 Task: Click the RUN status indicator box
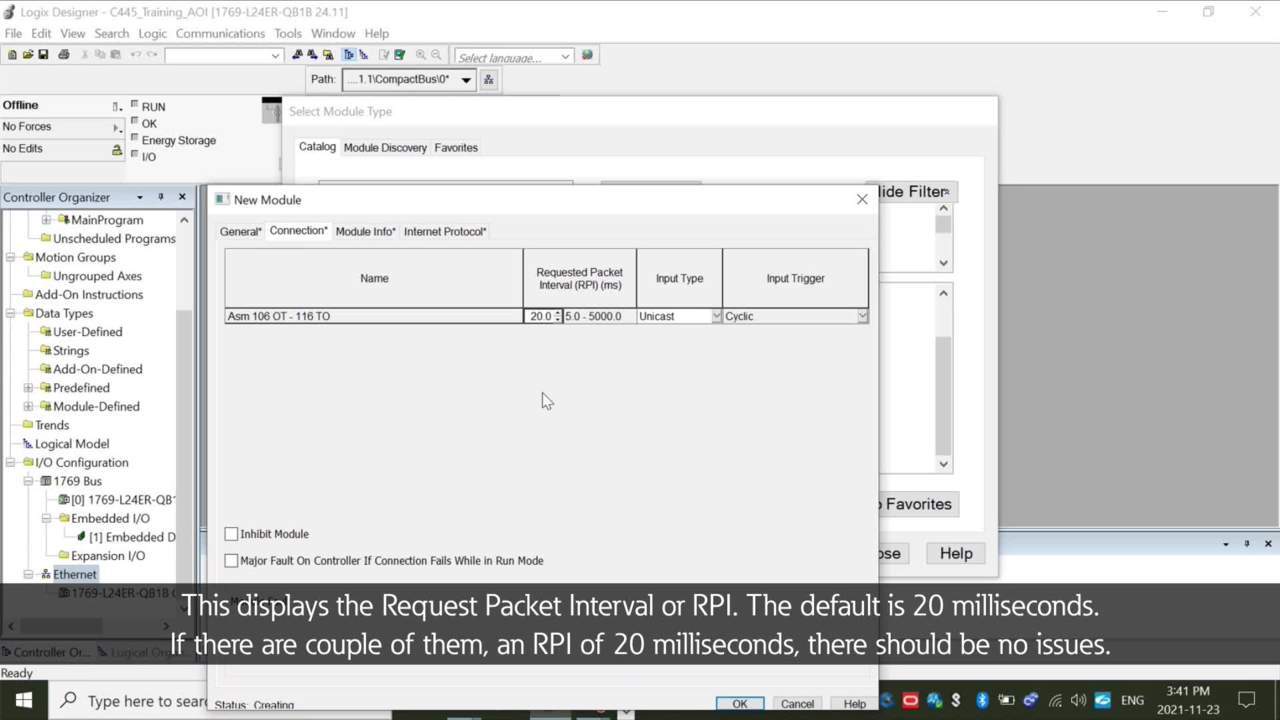(135, 104)
